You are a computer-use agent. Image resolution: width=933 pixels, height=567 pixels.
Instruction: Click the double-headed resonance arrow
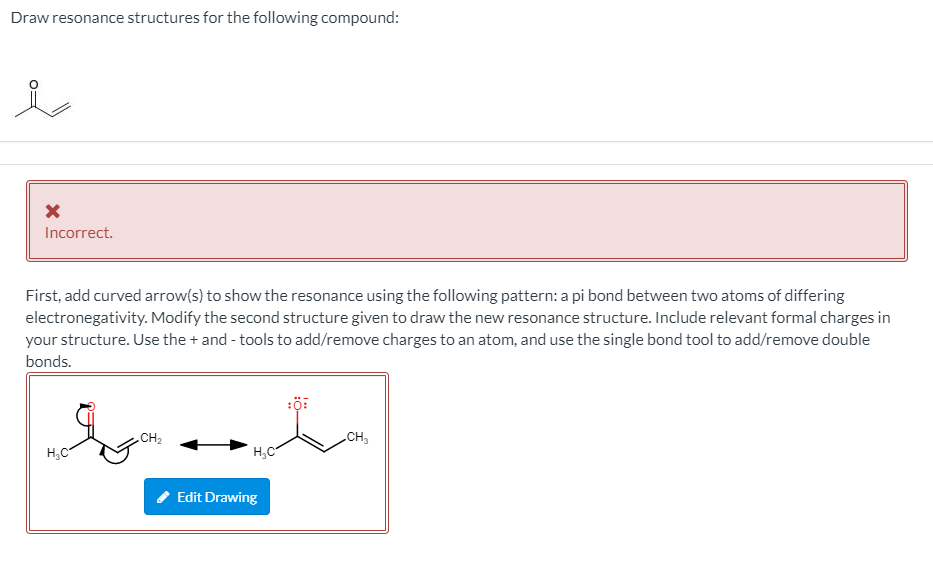[213, 444]
